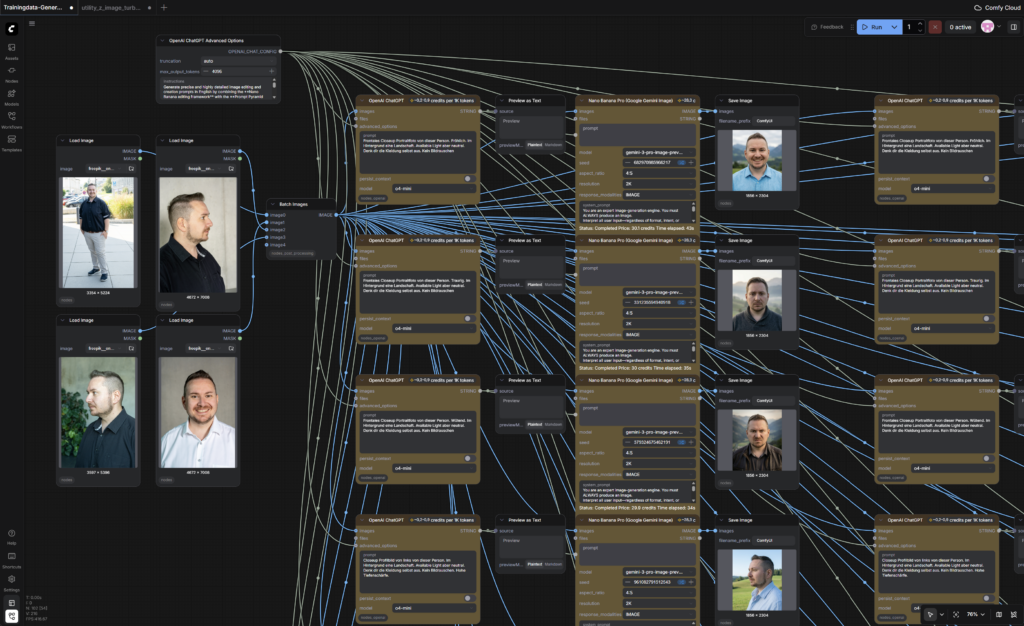
Task: Open Settings in the sidebar
Action: [x=12, y=581]
